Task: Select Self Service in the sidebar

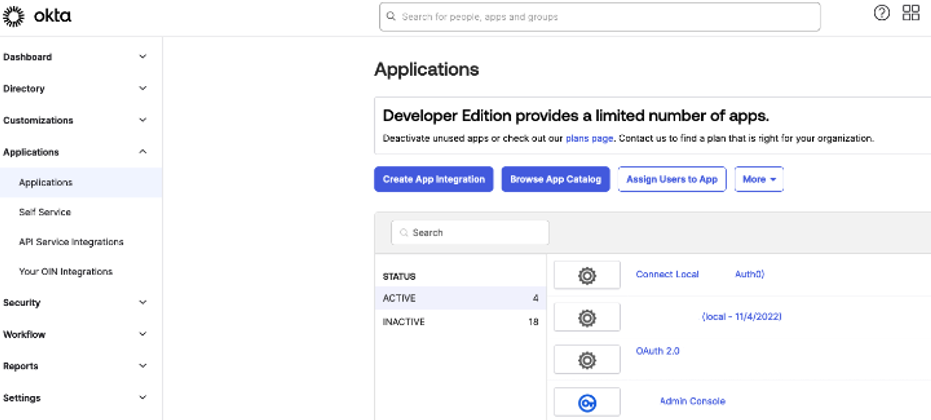Action: coord(45,212)
